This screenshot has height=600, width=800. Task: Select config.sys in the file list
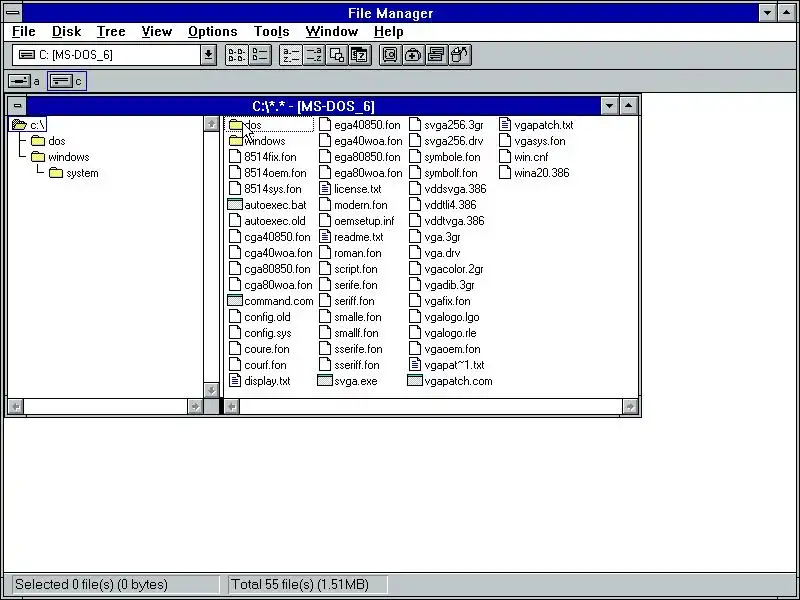pyautogui.click(x=260, y=333)
